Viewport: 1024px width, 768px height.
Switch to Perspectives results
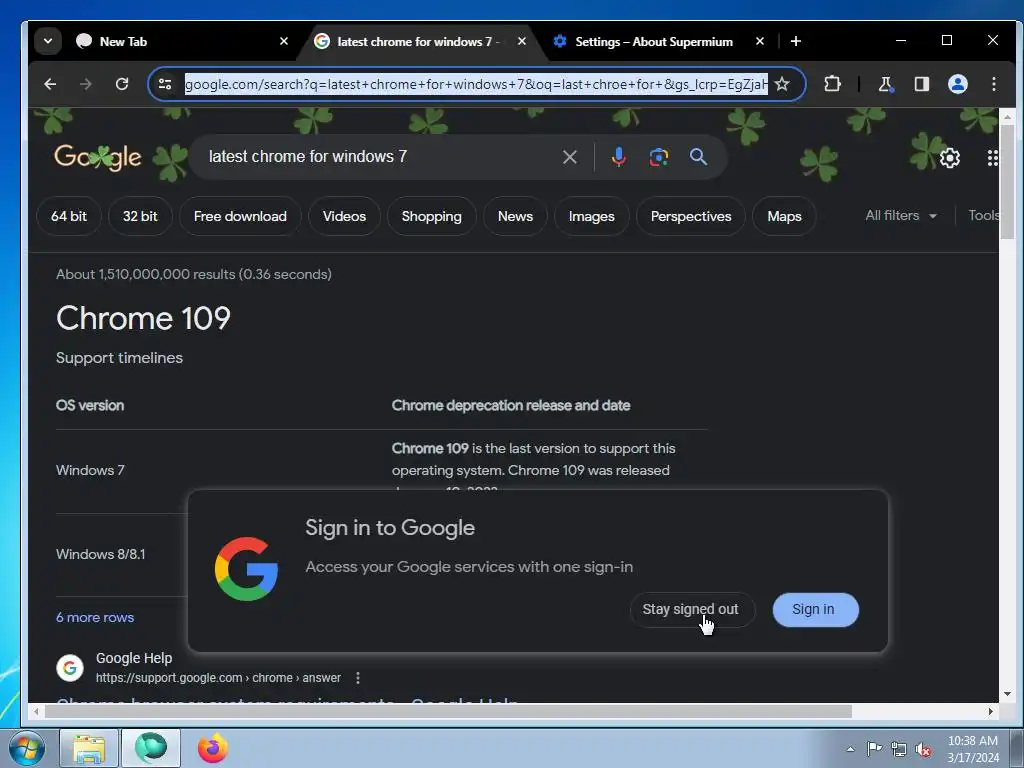point(691,216)
